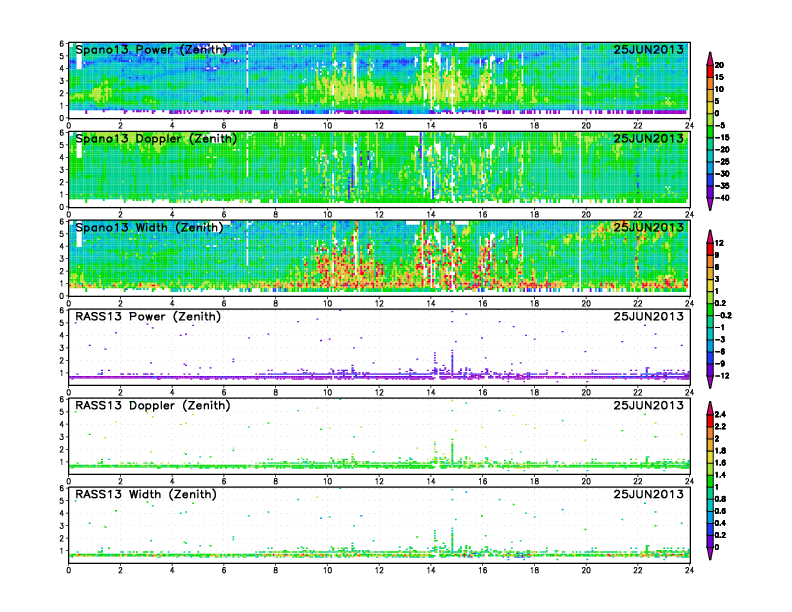Screen dimensions: 792x612
Task: Click the "Spano13 Width (Zenith)" panel title
Action: tap(149, 227)
